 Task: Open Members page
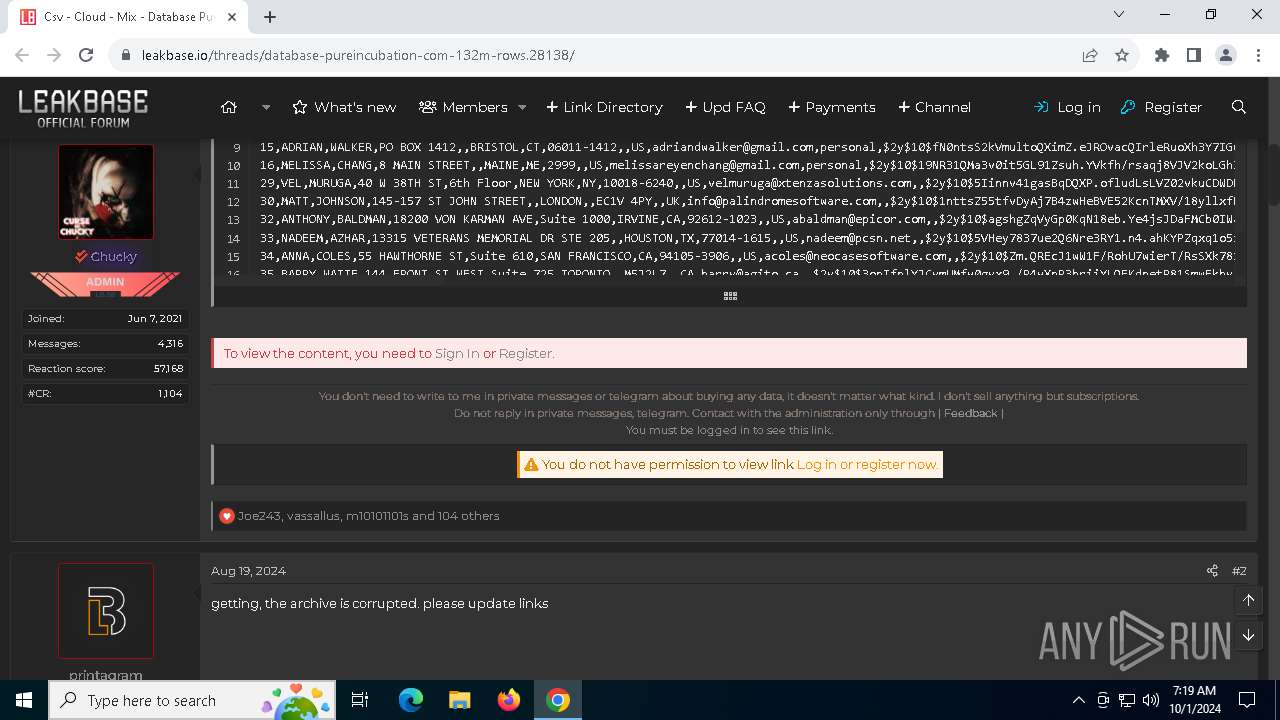click(463, 107)
